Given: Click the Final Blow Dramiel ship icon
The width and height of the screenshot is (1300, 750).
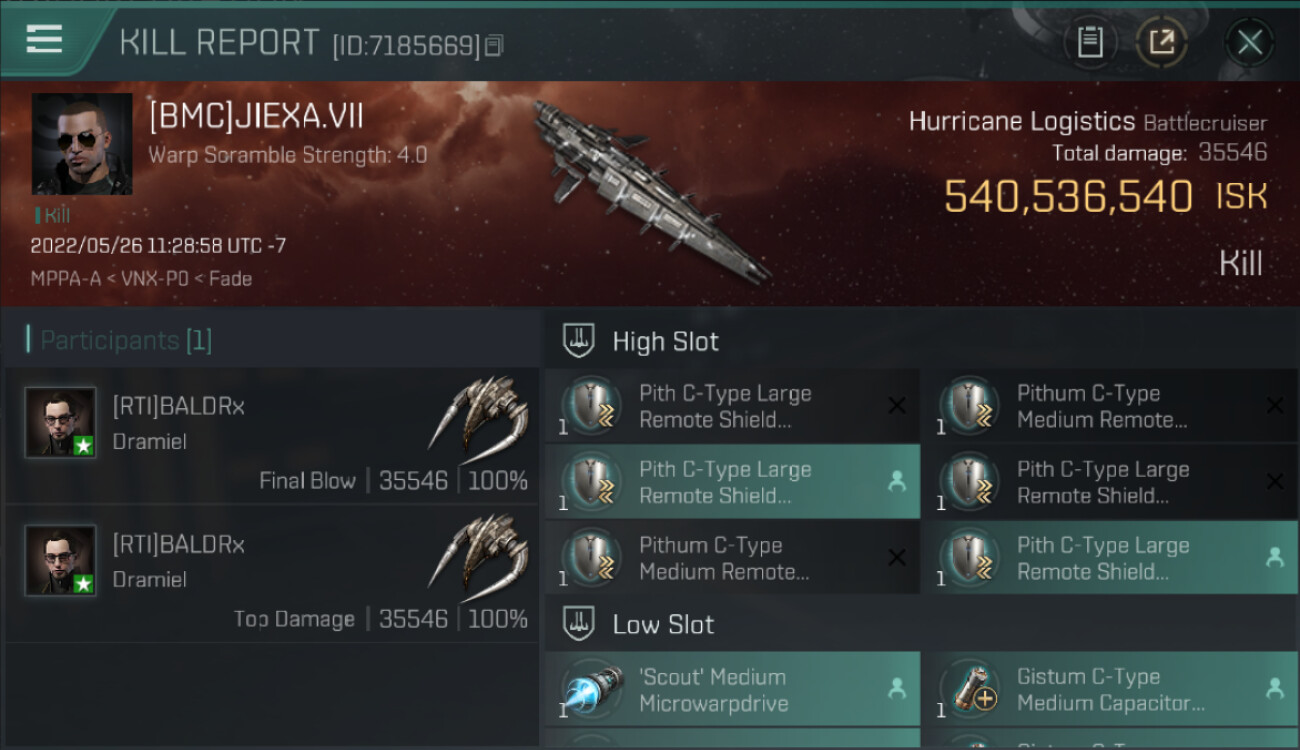Looking at the screenshot, I should click(x=480, y=413).
